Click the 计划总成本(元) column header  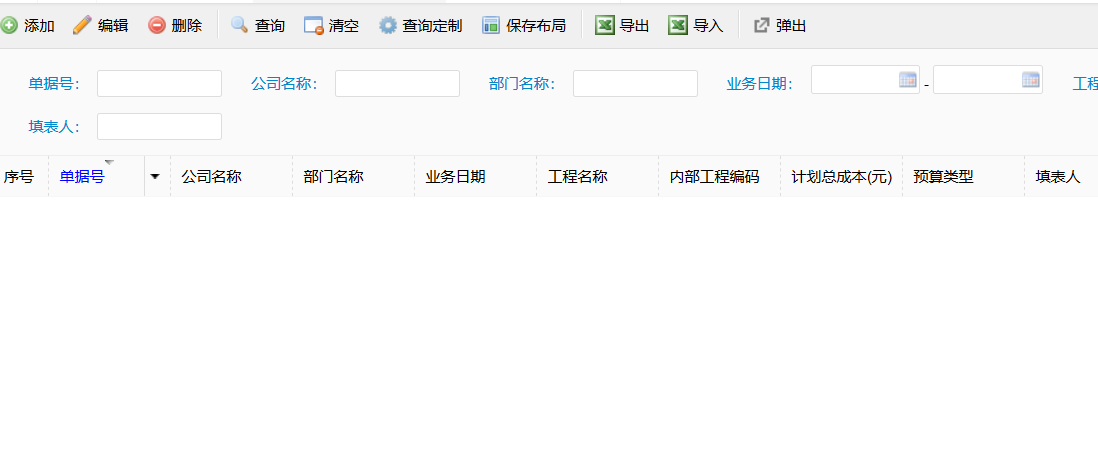click(842, 177)
